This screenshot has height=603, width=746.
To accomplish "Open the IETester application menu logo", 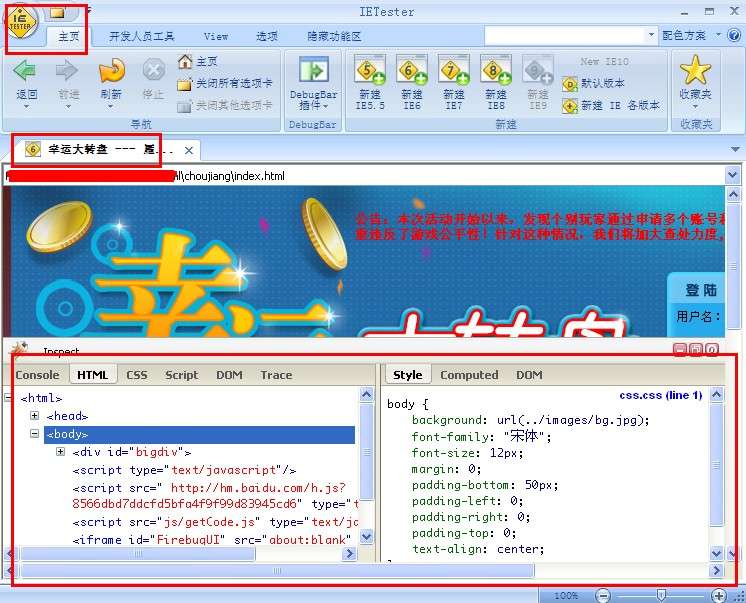I will pos(21,23).
